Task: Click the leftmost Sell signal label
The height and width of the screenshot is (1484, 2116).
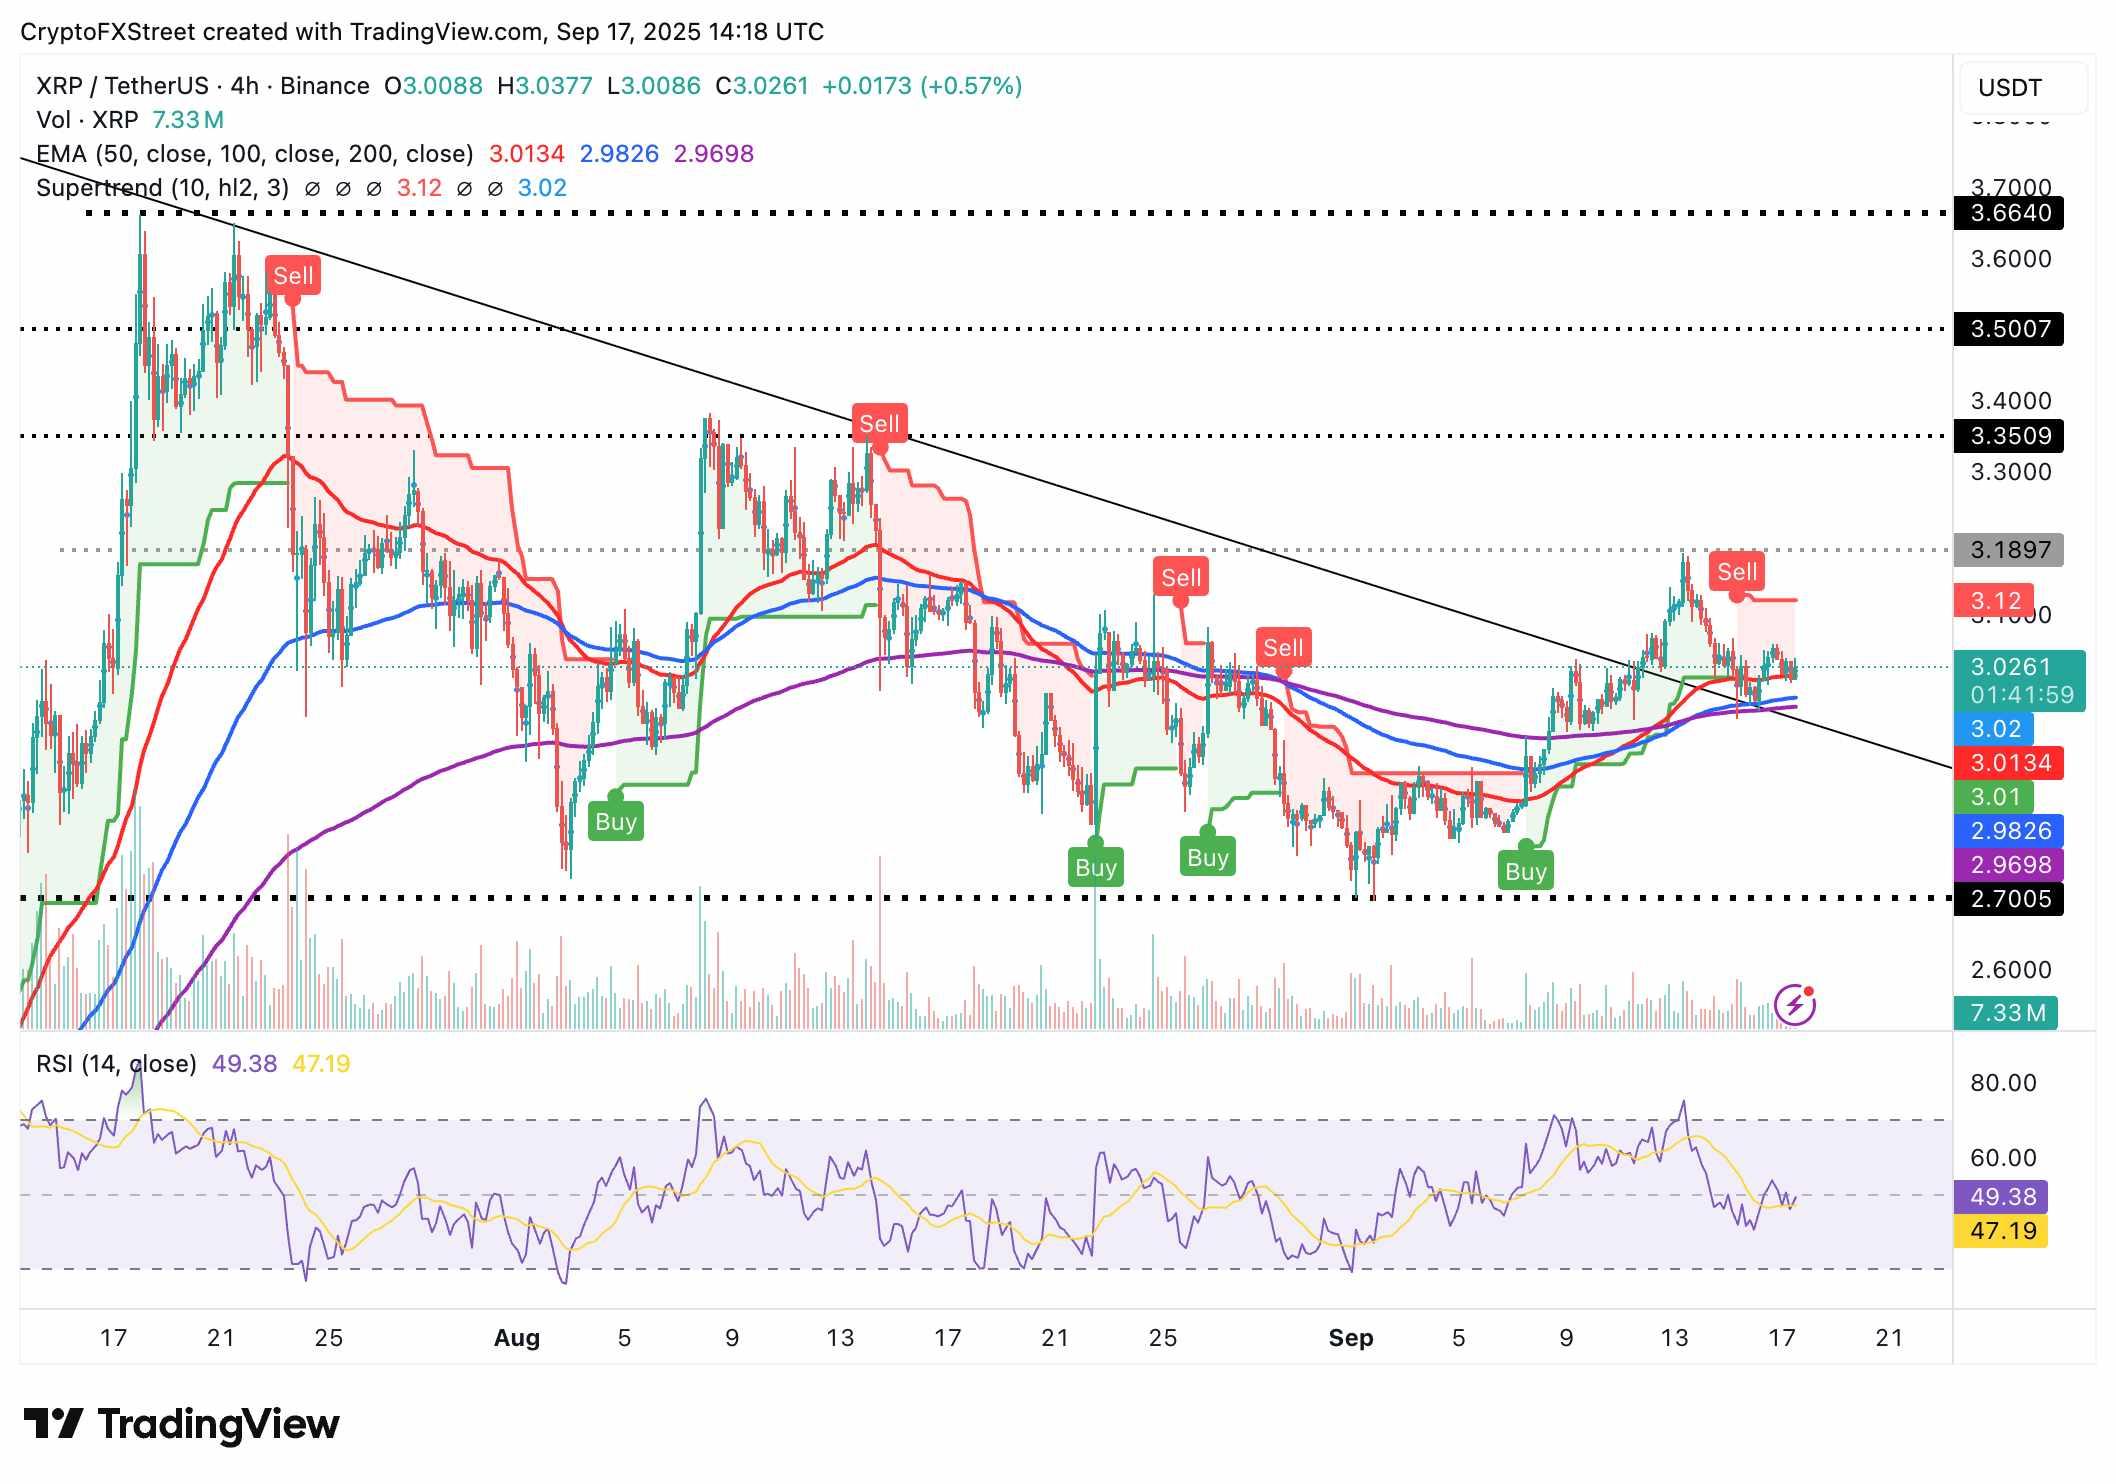Action: tap(293, 275)
